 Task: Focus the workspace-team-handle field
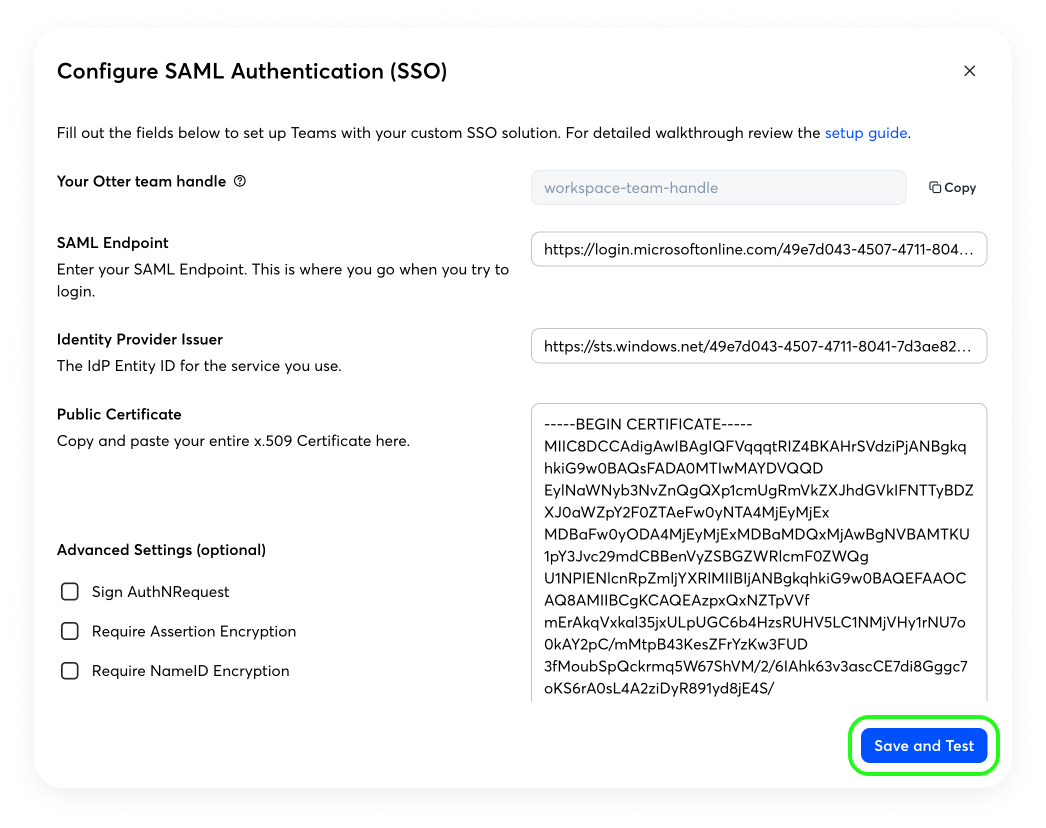click(718, 187)
